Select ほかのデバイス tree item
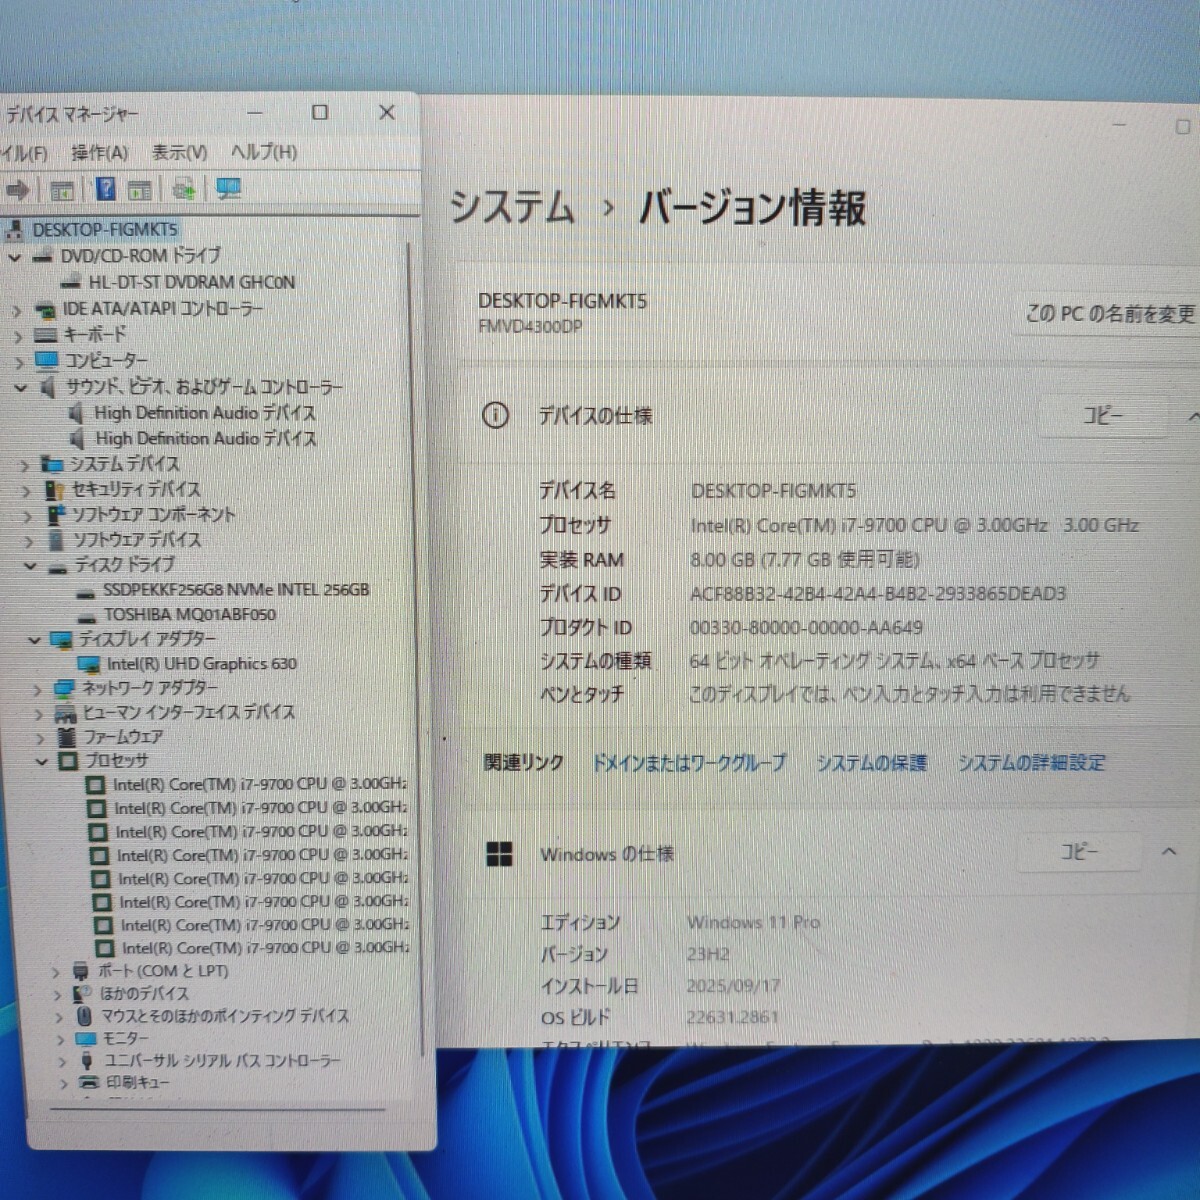 tap(144, 994)
